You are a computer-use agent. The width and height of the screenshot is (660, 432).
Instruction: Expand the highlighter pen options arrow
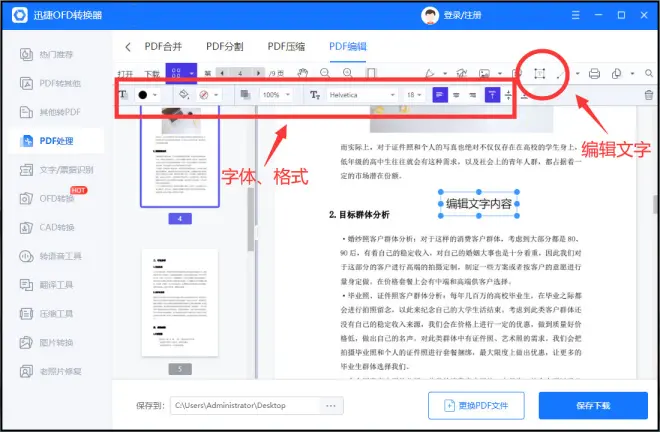tap(445, 74)
